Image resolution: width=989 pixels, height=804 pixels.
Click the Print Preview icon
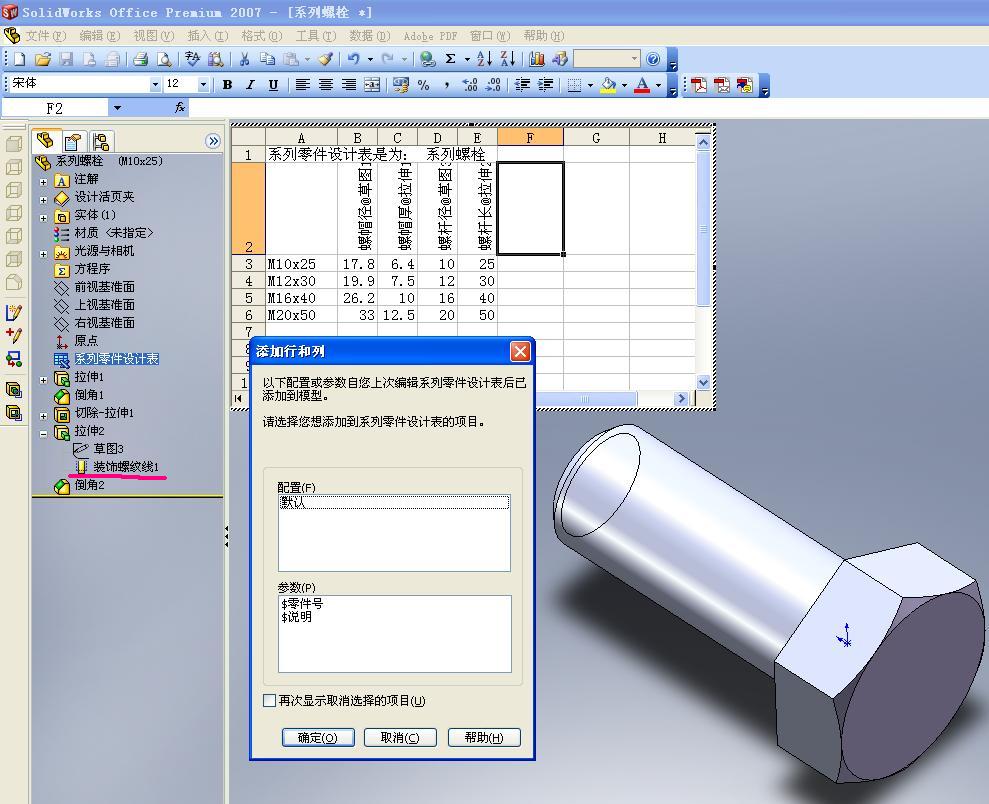(164, 59)
